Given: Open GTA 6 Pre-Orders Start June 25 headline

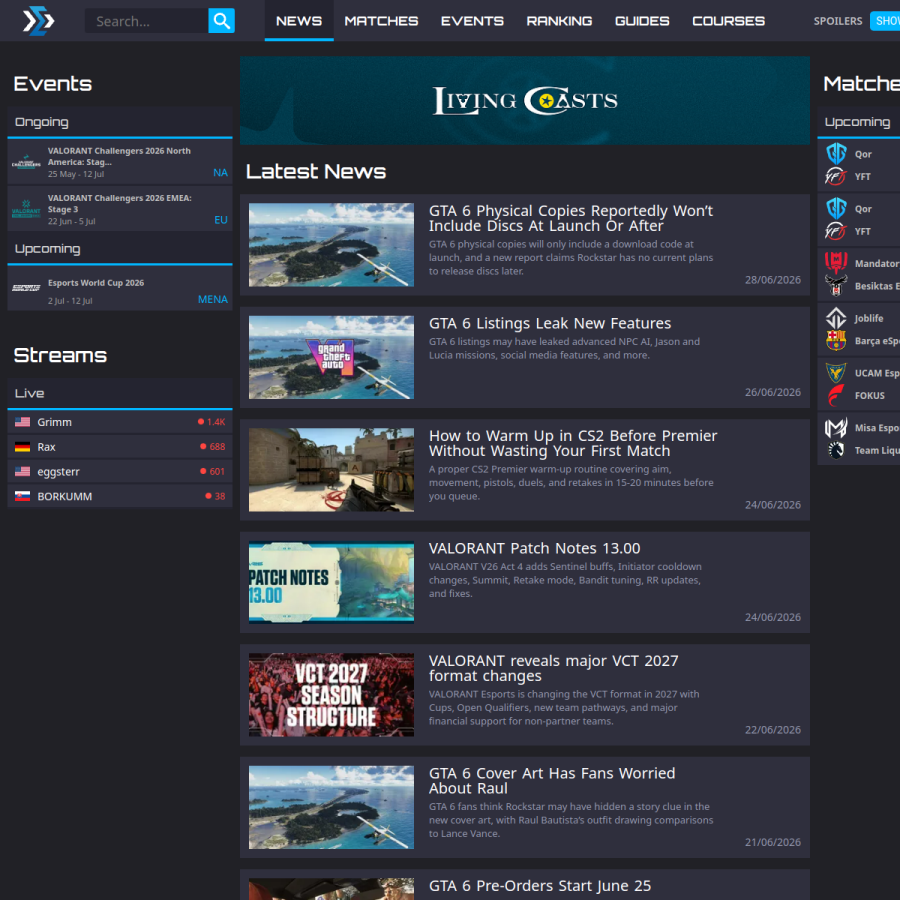Looking at the screenshot, I should (540, 886).
